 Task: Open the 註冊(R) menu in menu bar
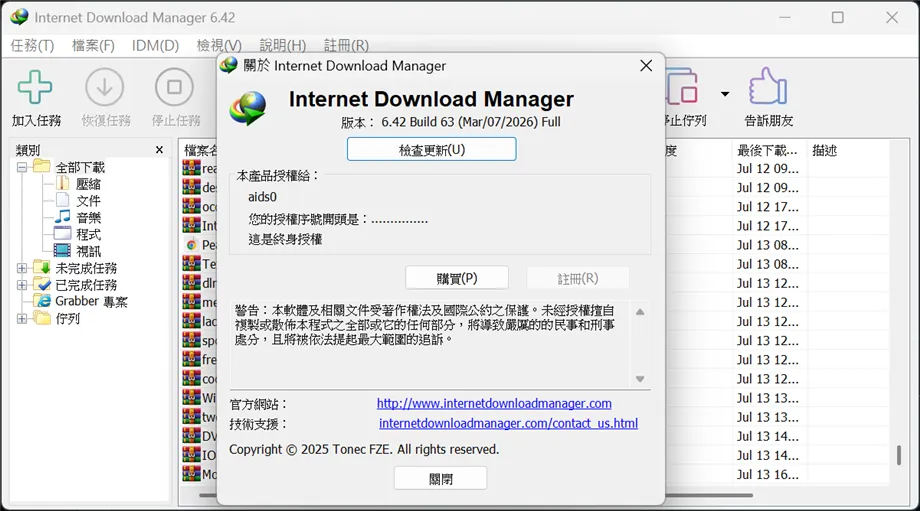346,45
